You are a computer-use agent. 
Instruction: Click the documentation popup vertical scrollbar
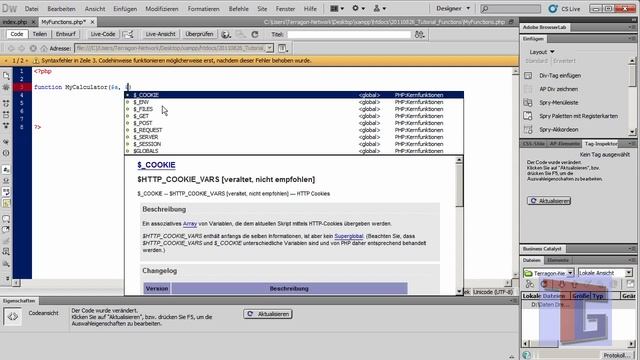click(459, 225)
